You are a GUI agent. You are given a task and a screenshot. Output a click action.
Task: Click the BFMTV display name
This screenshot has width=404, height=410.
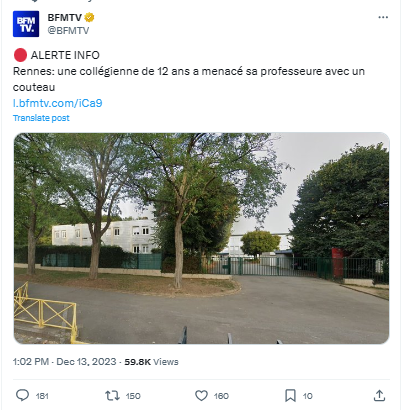(x=65, y=17)
